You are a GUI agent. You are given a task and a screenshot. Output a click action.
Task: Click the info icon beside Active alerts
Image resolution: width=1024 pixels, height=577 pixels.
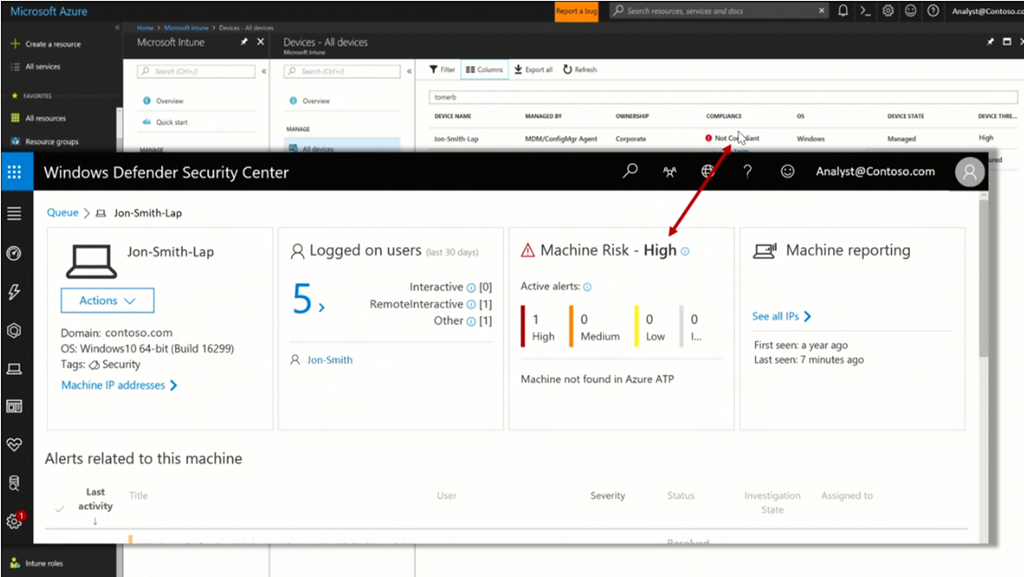tap(587, 287)
